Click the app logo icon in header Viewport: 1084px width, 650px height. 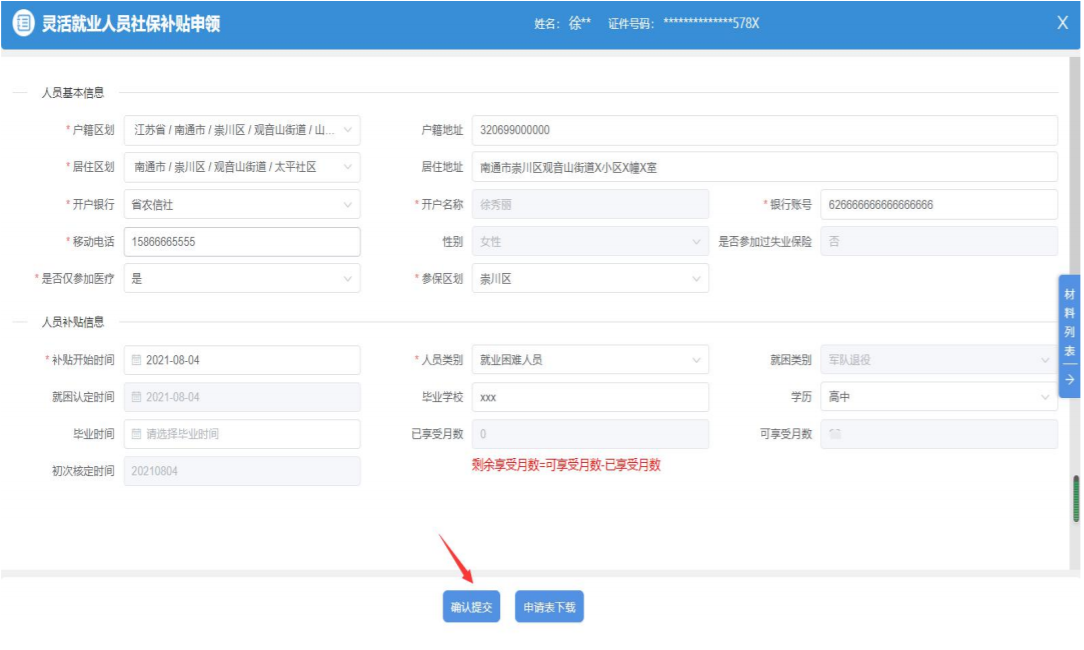point(24,23)
